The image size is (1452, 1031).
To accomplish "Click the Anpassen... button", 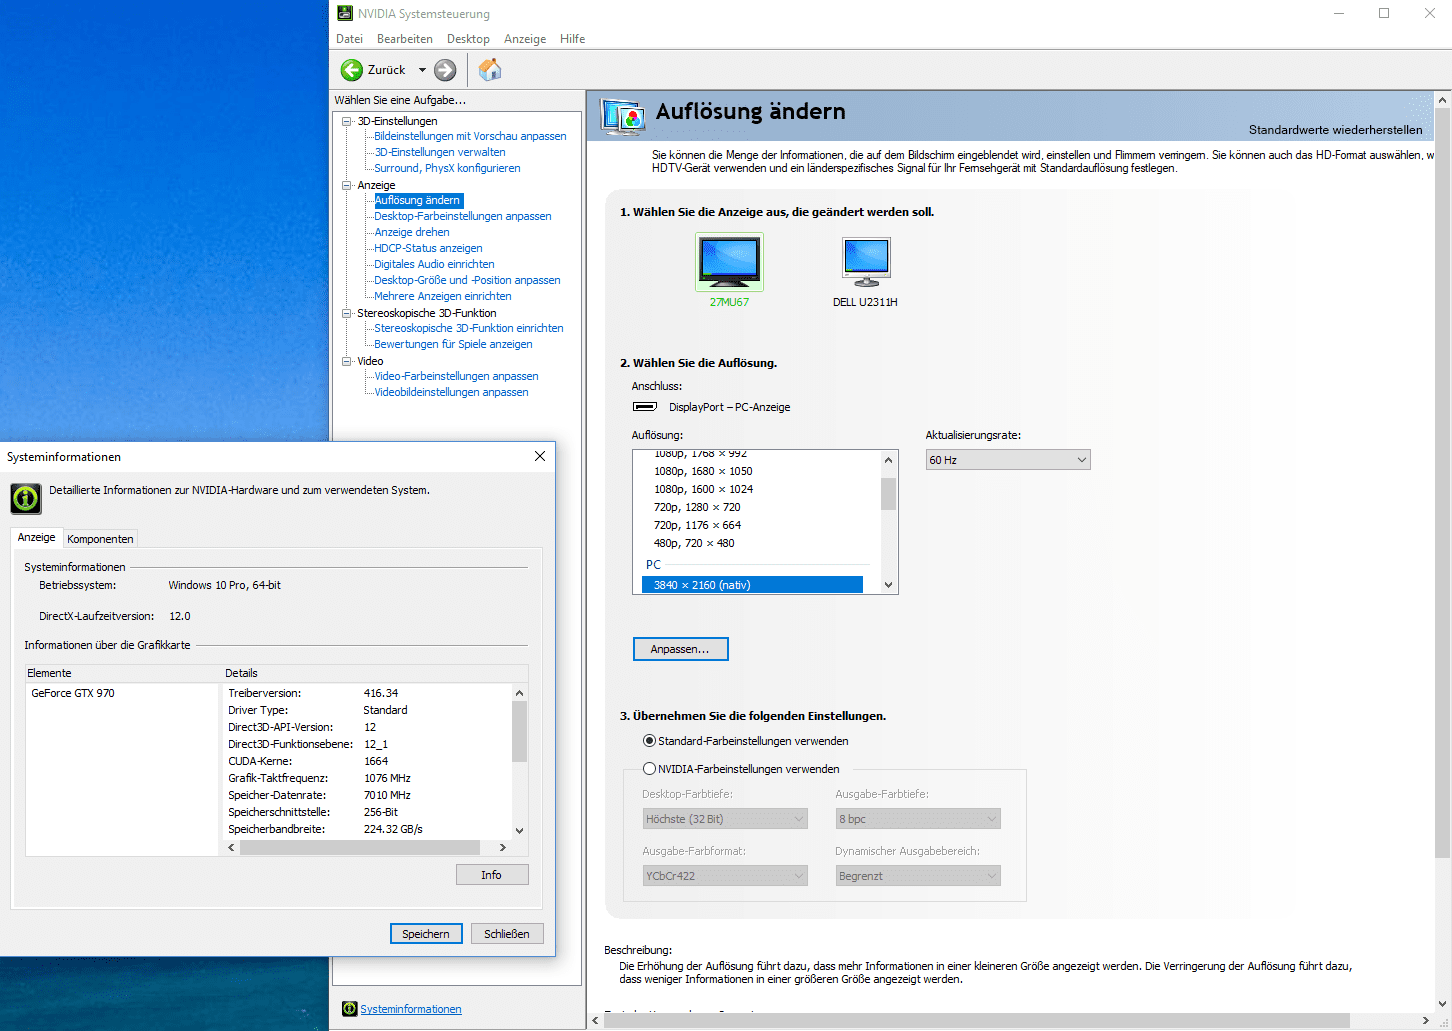I will [680, 649].
